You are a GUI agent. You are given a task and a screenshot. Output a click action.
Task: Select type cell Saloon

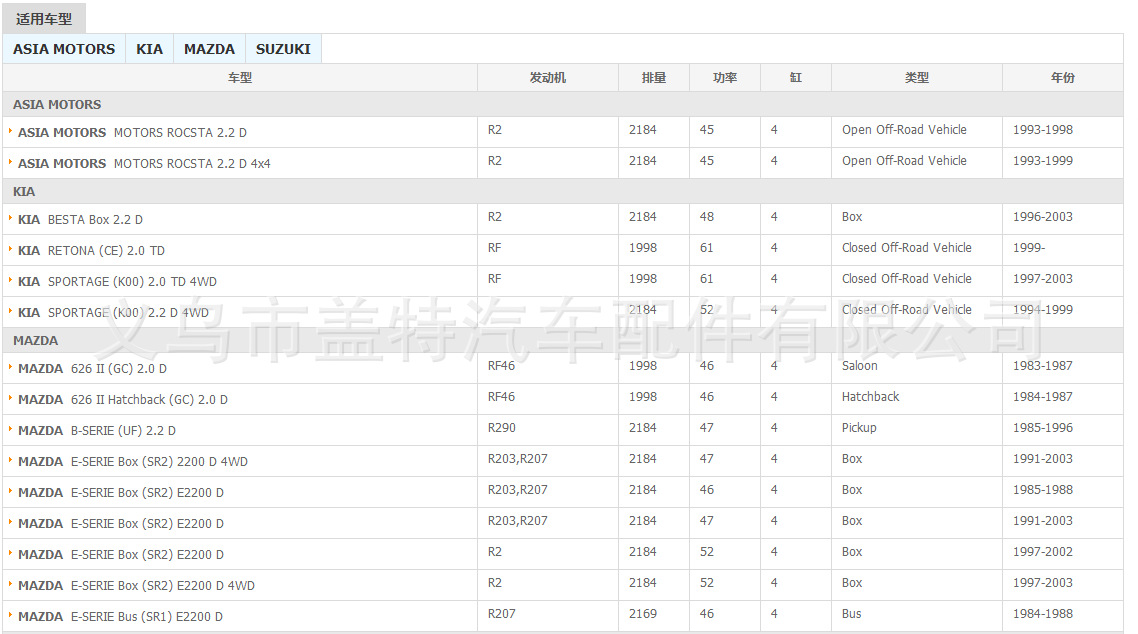click(x=860, y=366)
